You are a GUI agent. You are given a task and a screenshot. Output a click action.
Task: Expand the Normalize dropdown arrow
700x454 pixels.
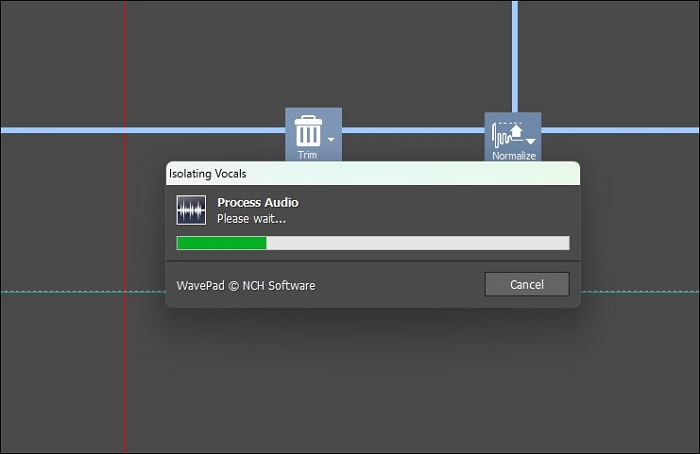pyautogui.click(x=531, y=142)
